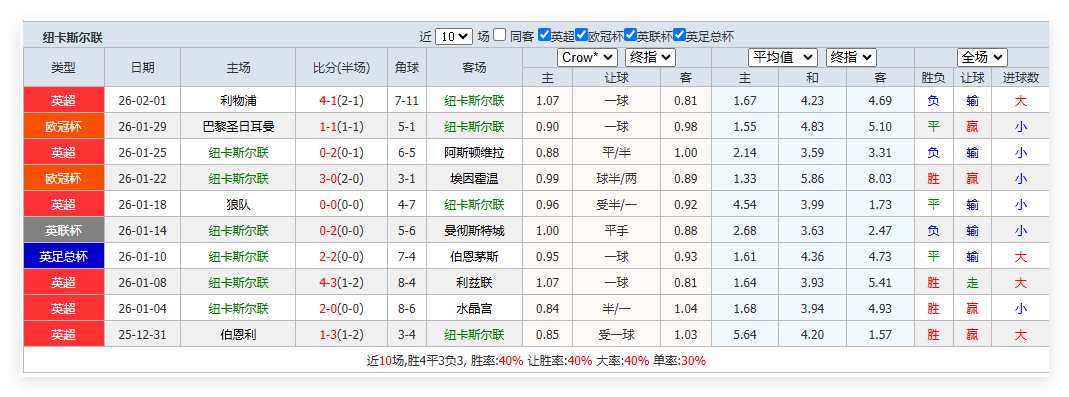Open the 全场 period dropdown

(982, 57)
